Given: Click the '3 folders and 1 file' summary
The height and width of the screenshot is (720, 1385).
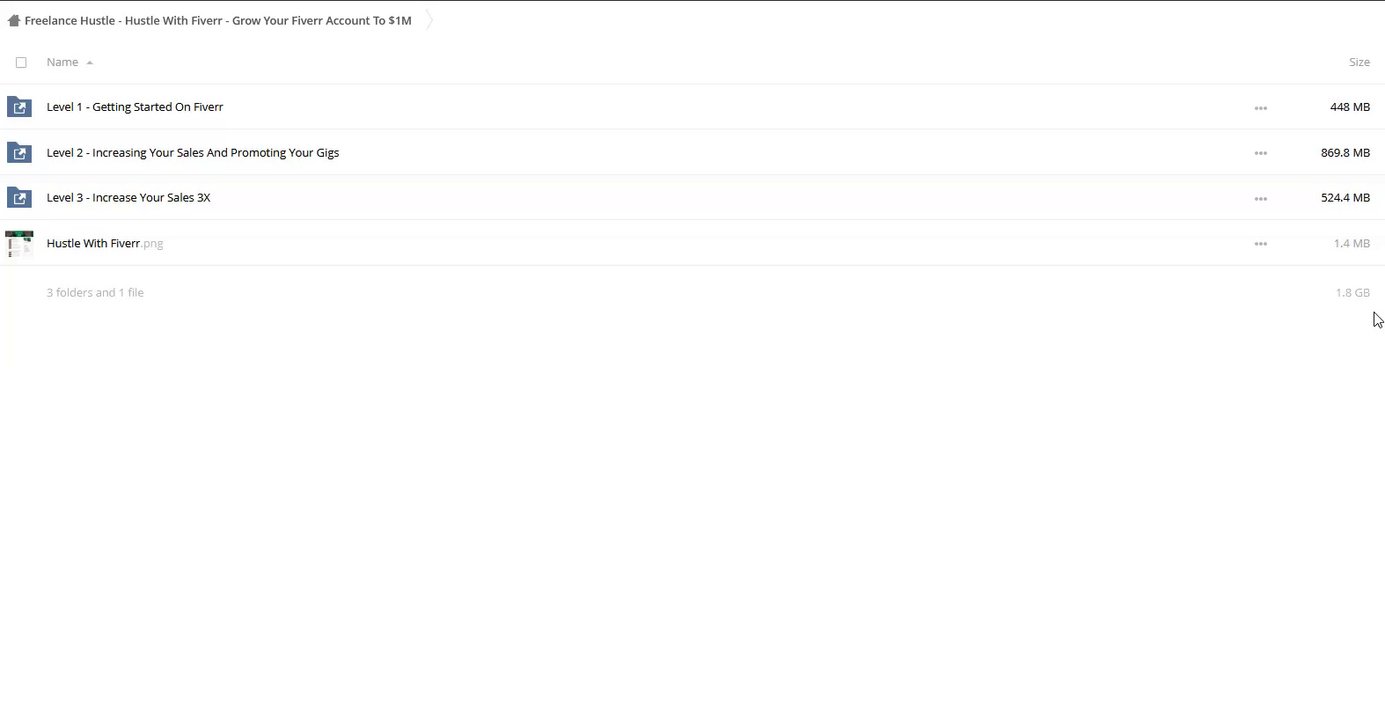Looking at the screenshot, I should (x=95, y=293).
